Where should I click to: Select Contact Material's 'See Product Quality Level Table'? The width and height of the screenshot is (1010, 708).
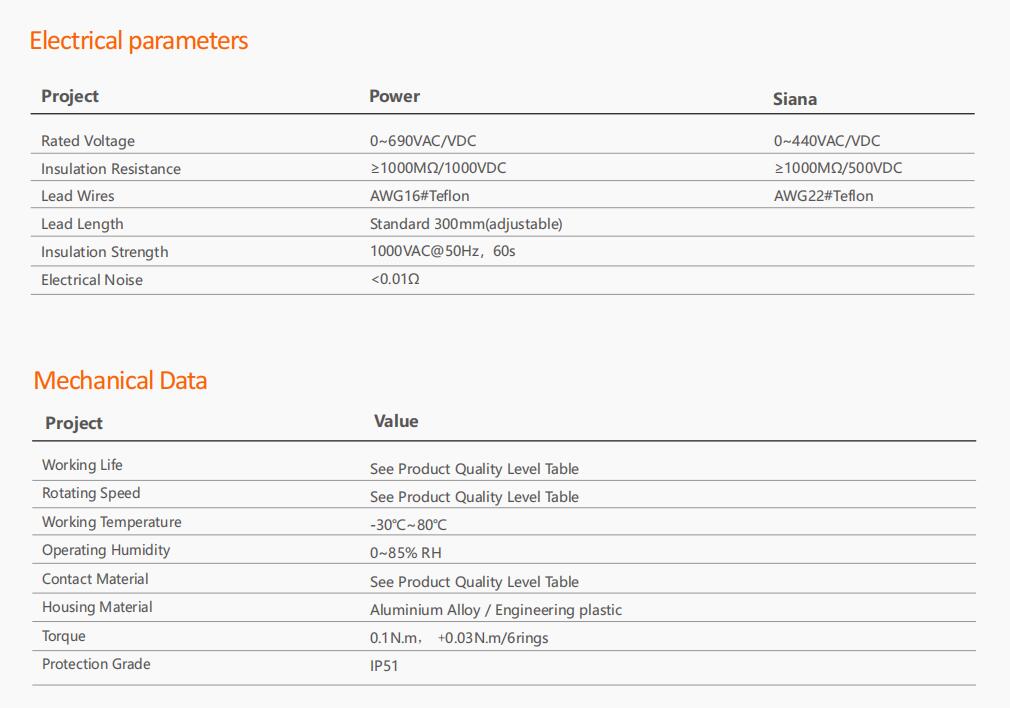coord(474,582)
